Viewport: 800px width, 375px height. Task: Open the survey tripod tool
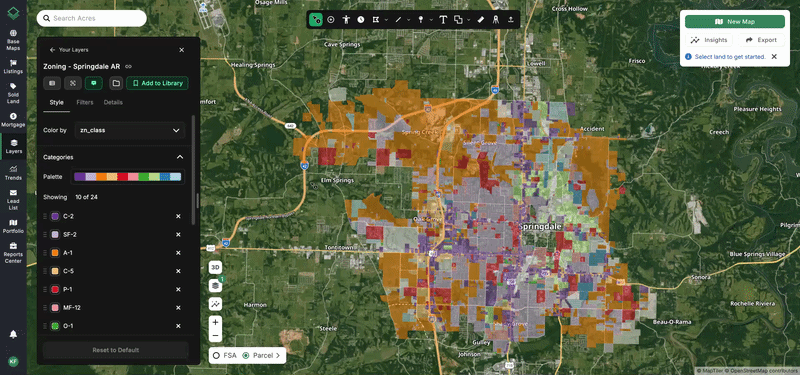point(495,20)
